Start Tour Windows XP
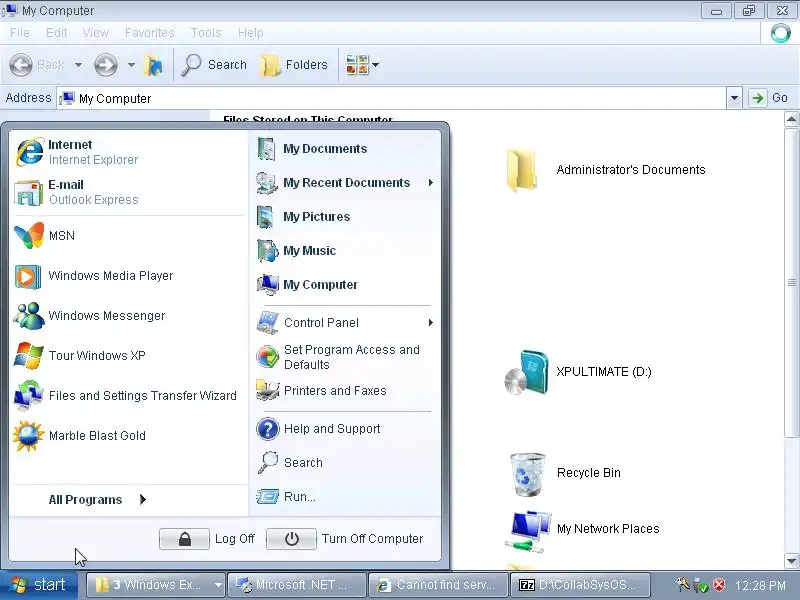Image resolution: width=800 pixels, height=600 pixels. 128,356
